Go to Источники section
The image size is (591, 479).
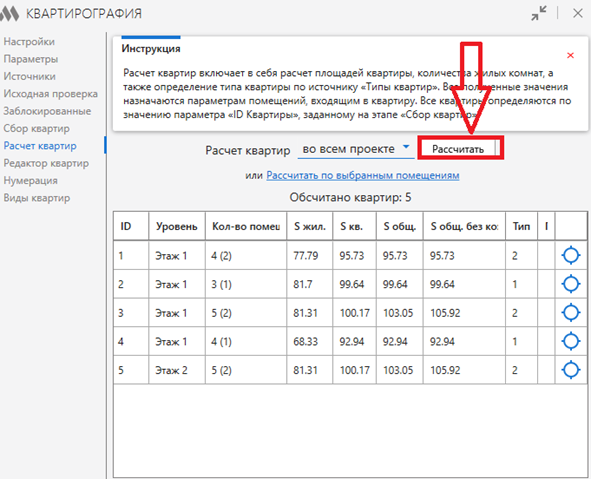(x=29, y=76)
